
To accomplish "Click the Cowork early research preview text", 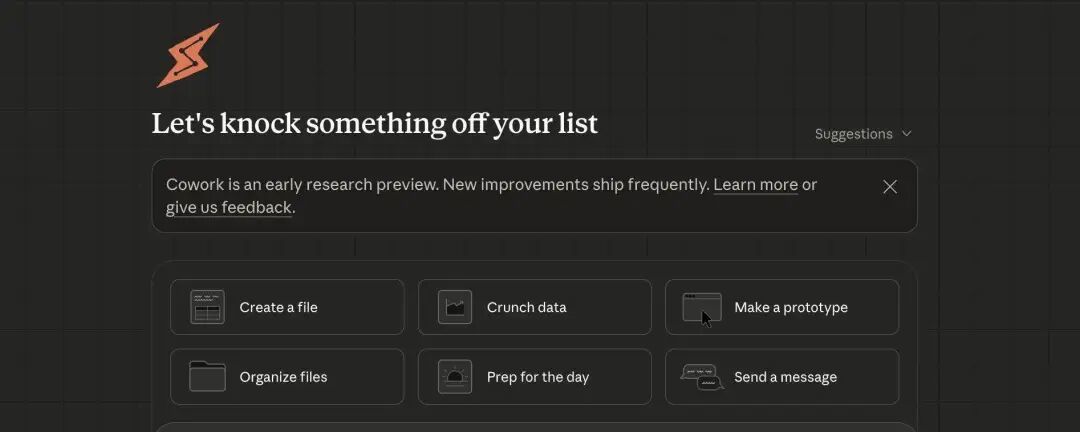I will tap(437, 185).
